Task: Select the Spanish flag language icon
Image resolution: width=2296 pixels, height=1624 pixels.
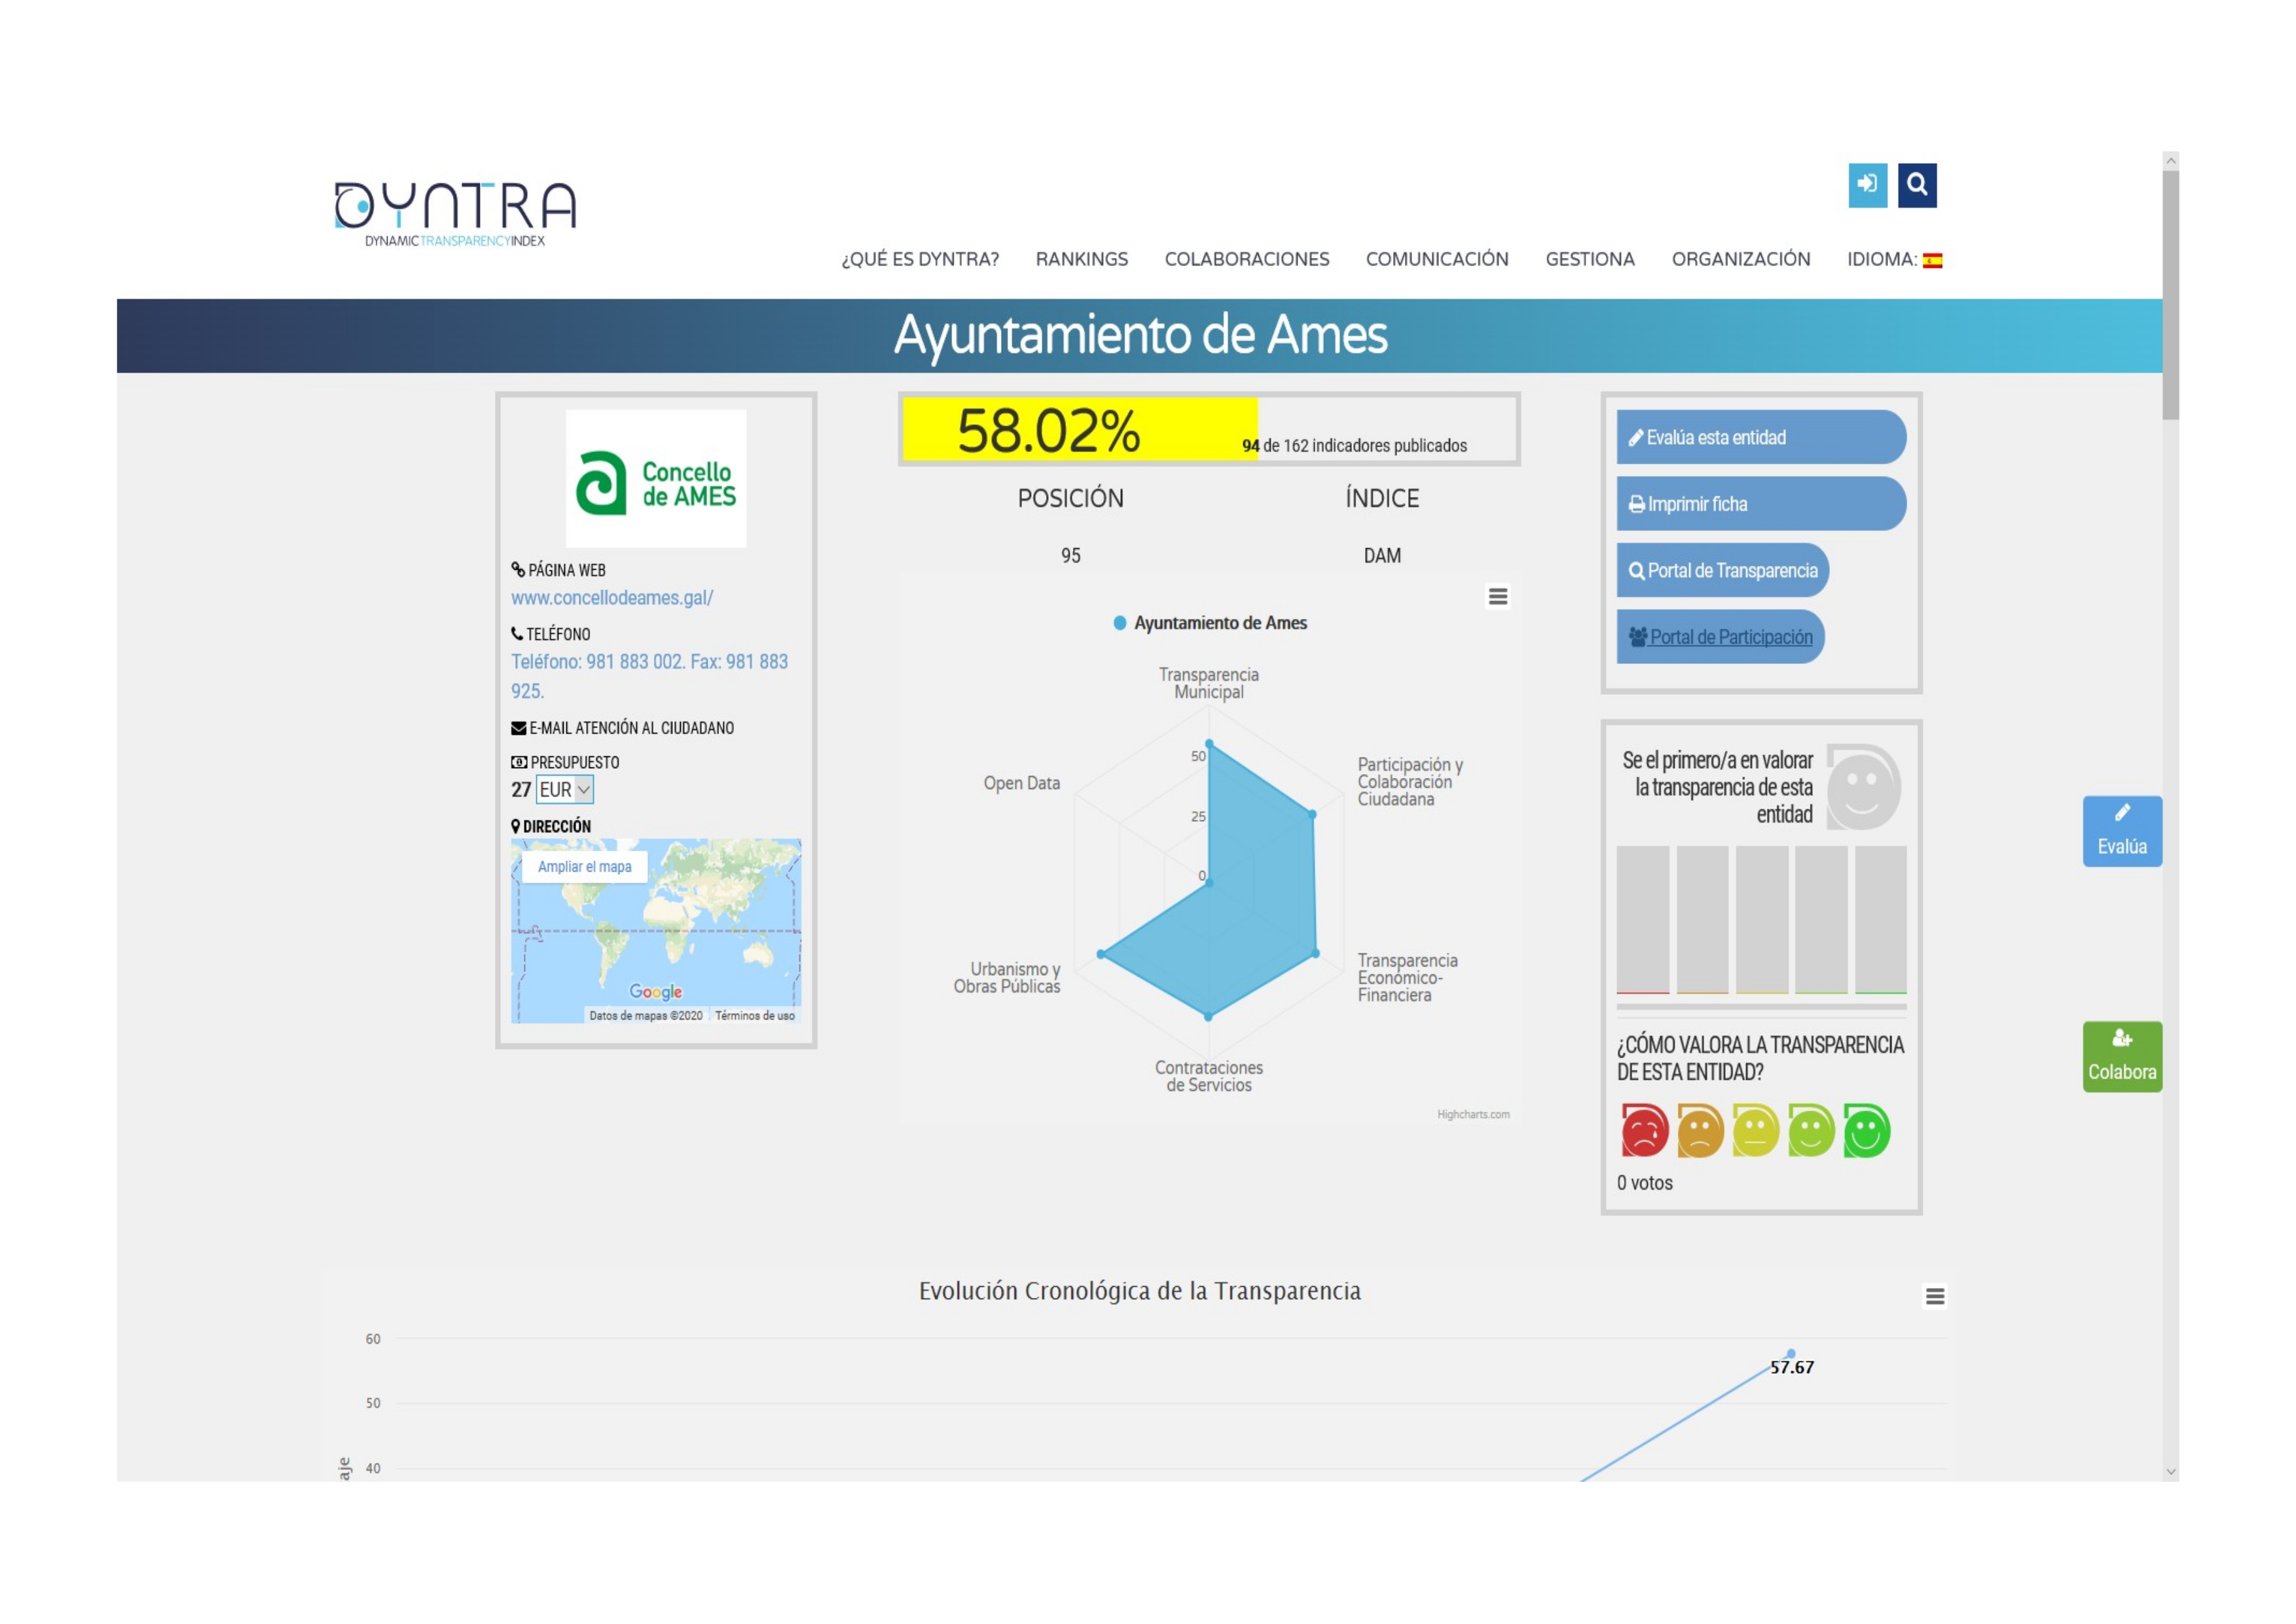Action: click(x=1932, y=260)
